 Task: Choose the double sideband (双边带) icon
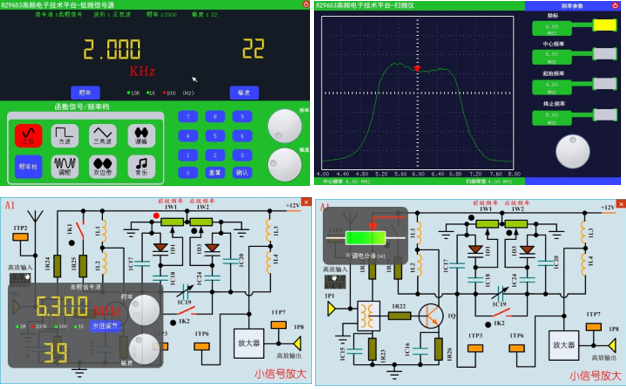pyautogui.click(x=103, y=166)
